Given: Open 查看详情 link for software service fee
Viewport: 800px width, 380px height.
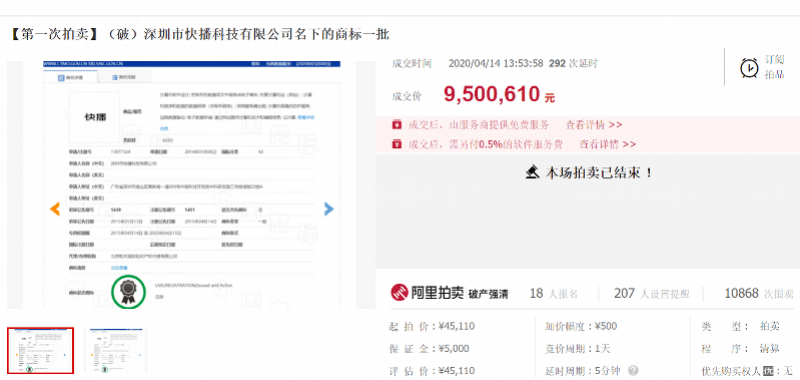Looking at the screenshot, I should (607, 144).
